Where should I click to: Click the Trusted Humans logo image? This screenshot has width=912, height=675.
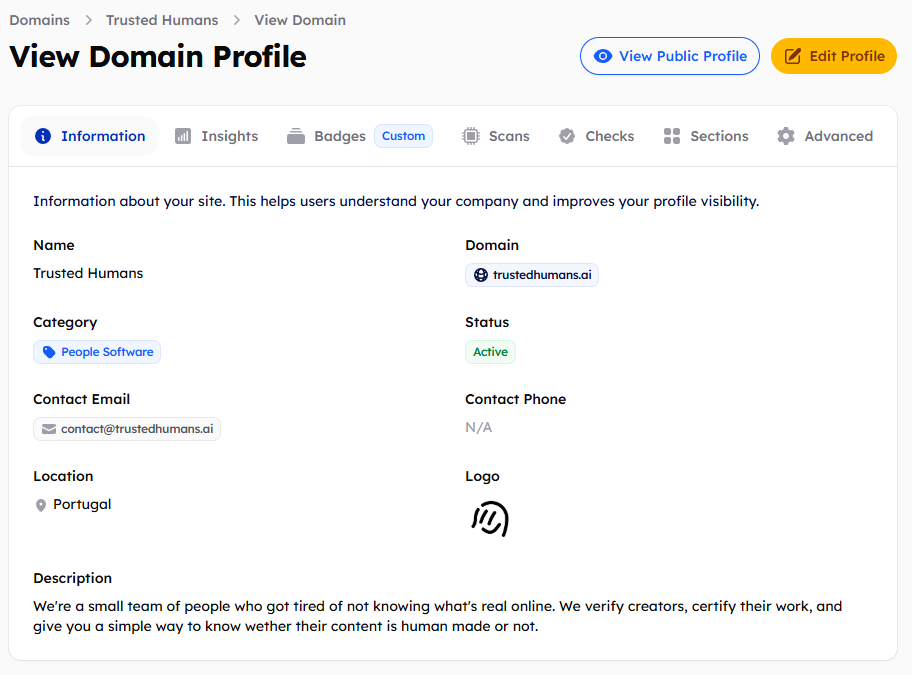coord(489,518)
